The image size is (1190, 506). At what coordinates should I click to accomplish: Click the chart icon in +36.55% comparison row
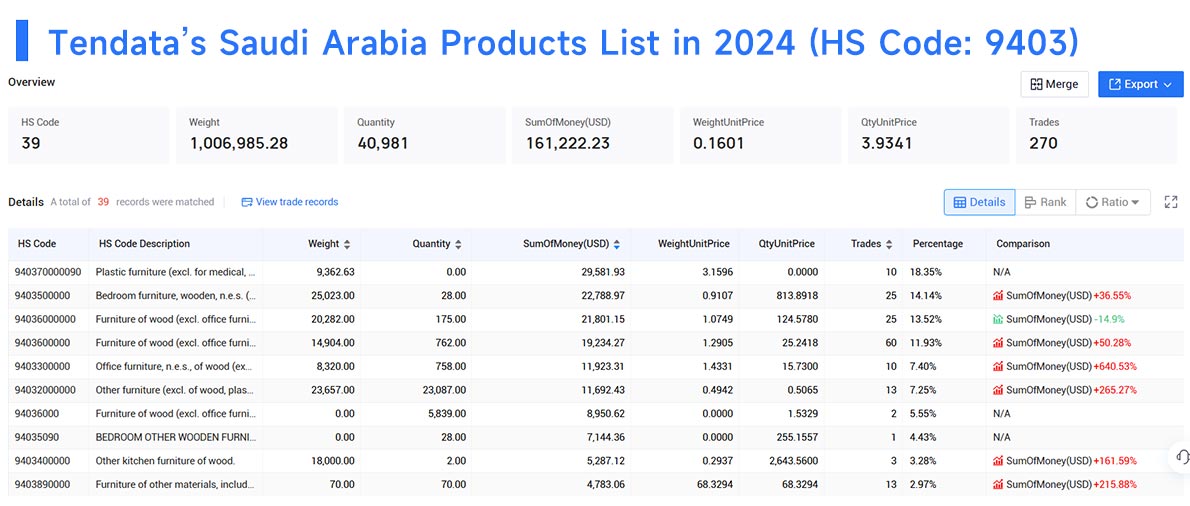(x=998, y=295)
